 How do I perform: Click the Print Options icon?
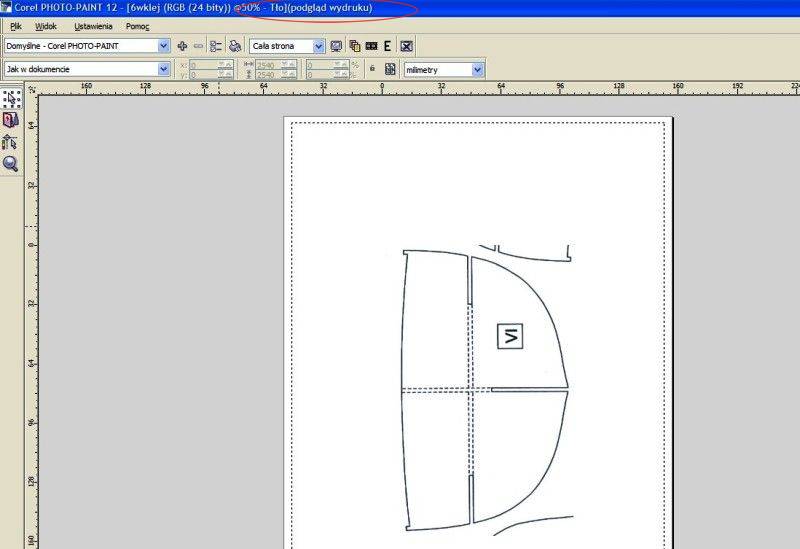point(216,46)
